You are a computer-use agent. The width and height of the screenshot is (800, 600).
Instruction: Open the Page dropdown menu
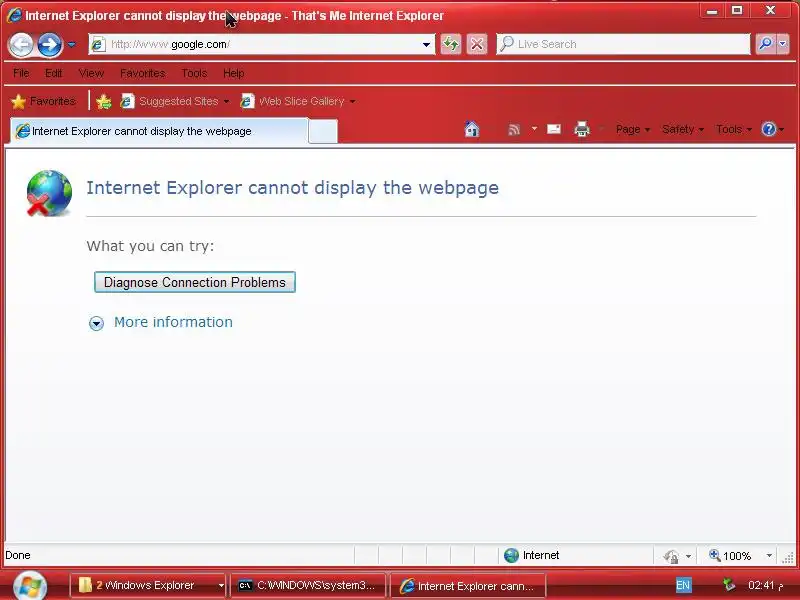pyautogui.click(x=633, y=129)
